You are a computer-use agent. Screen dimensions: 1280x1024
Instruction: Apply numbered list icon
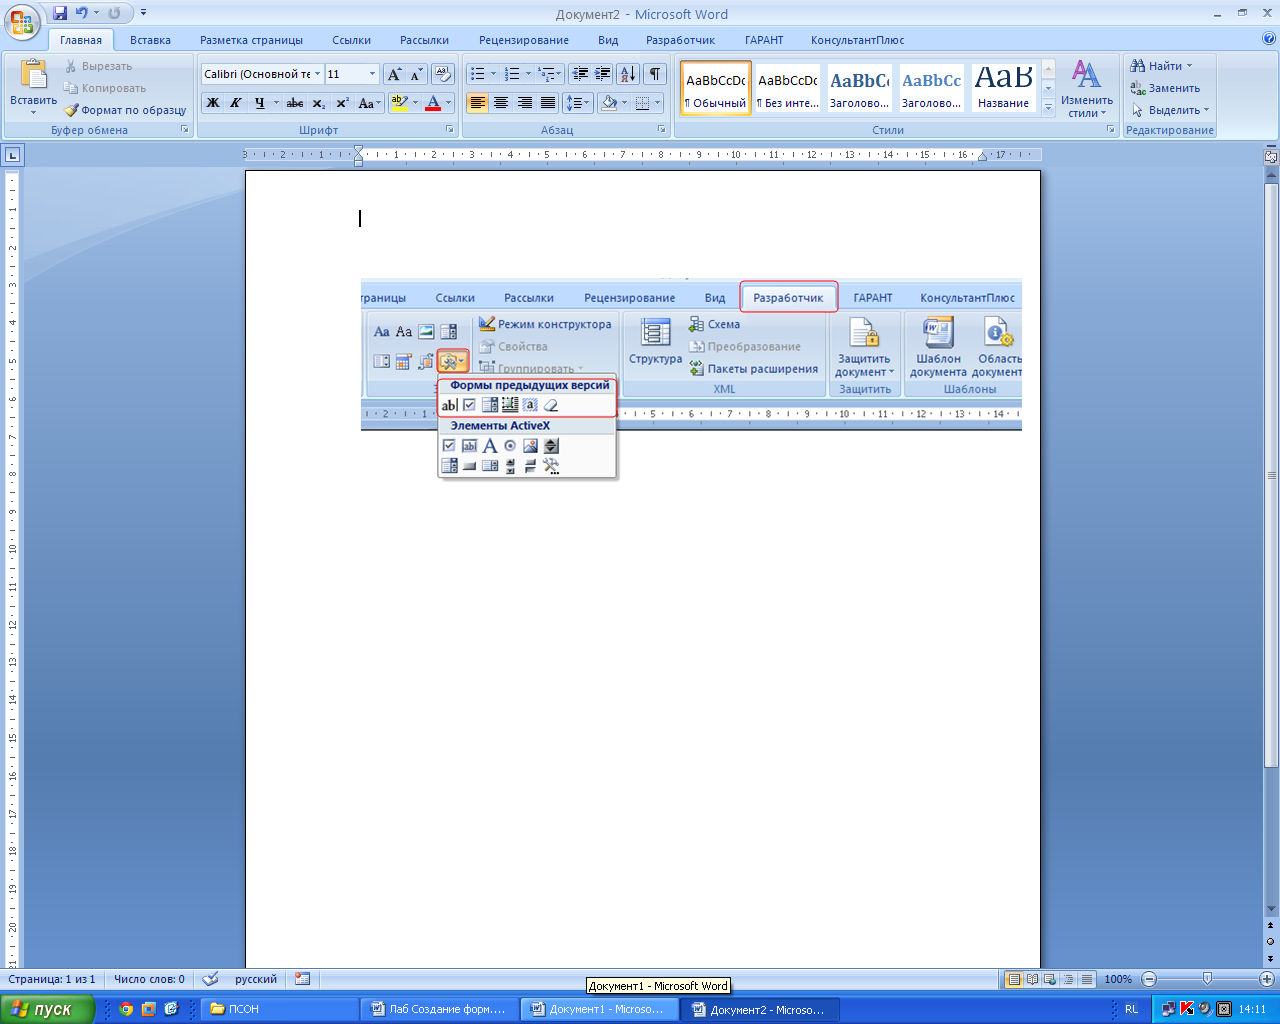(511, 74)
